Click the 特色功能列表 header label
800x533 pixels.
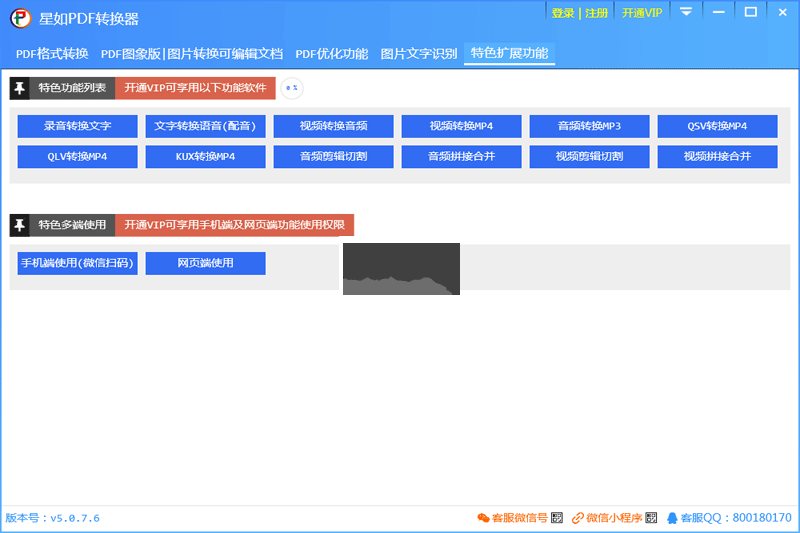pos(72,88)
